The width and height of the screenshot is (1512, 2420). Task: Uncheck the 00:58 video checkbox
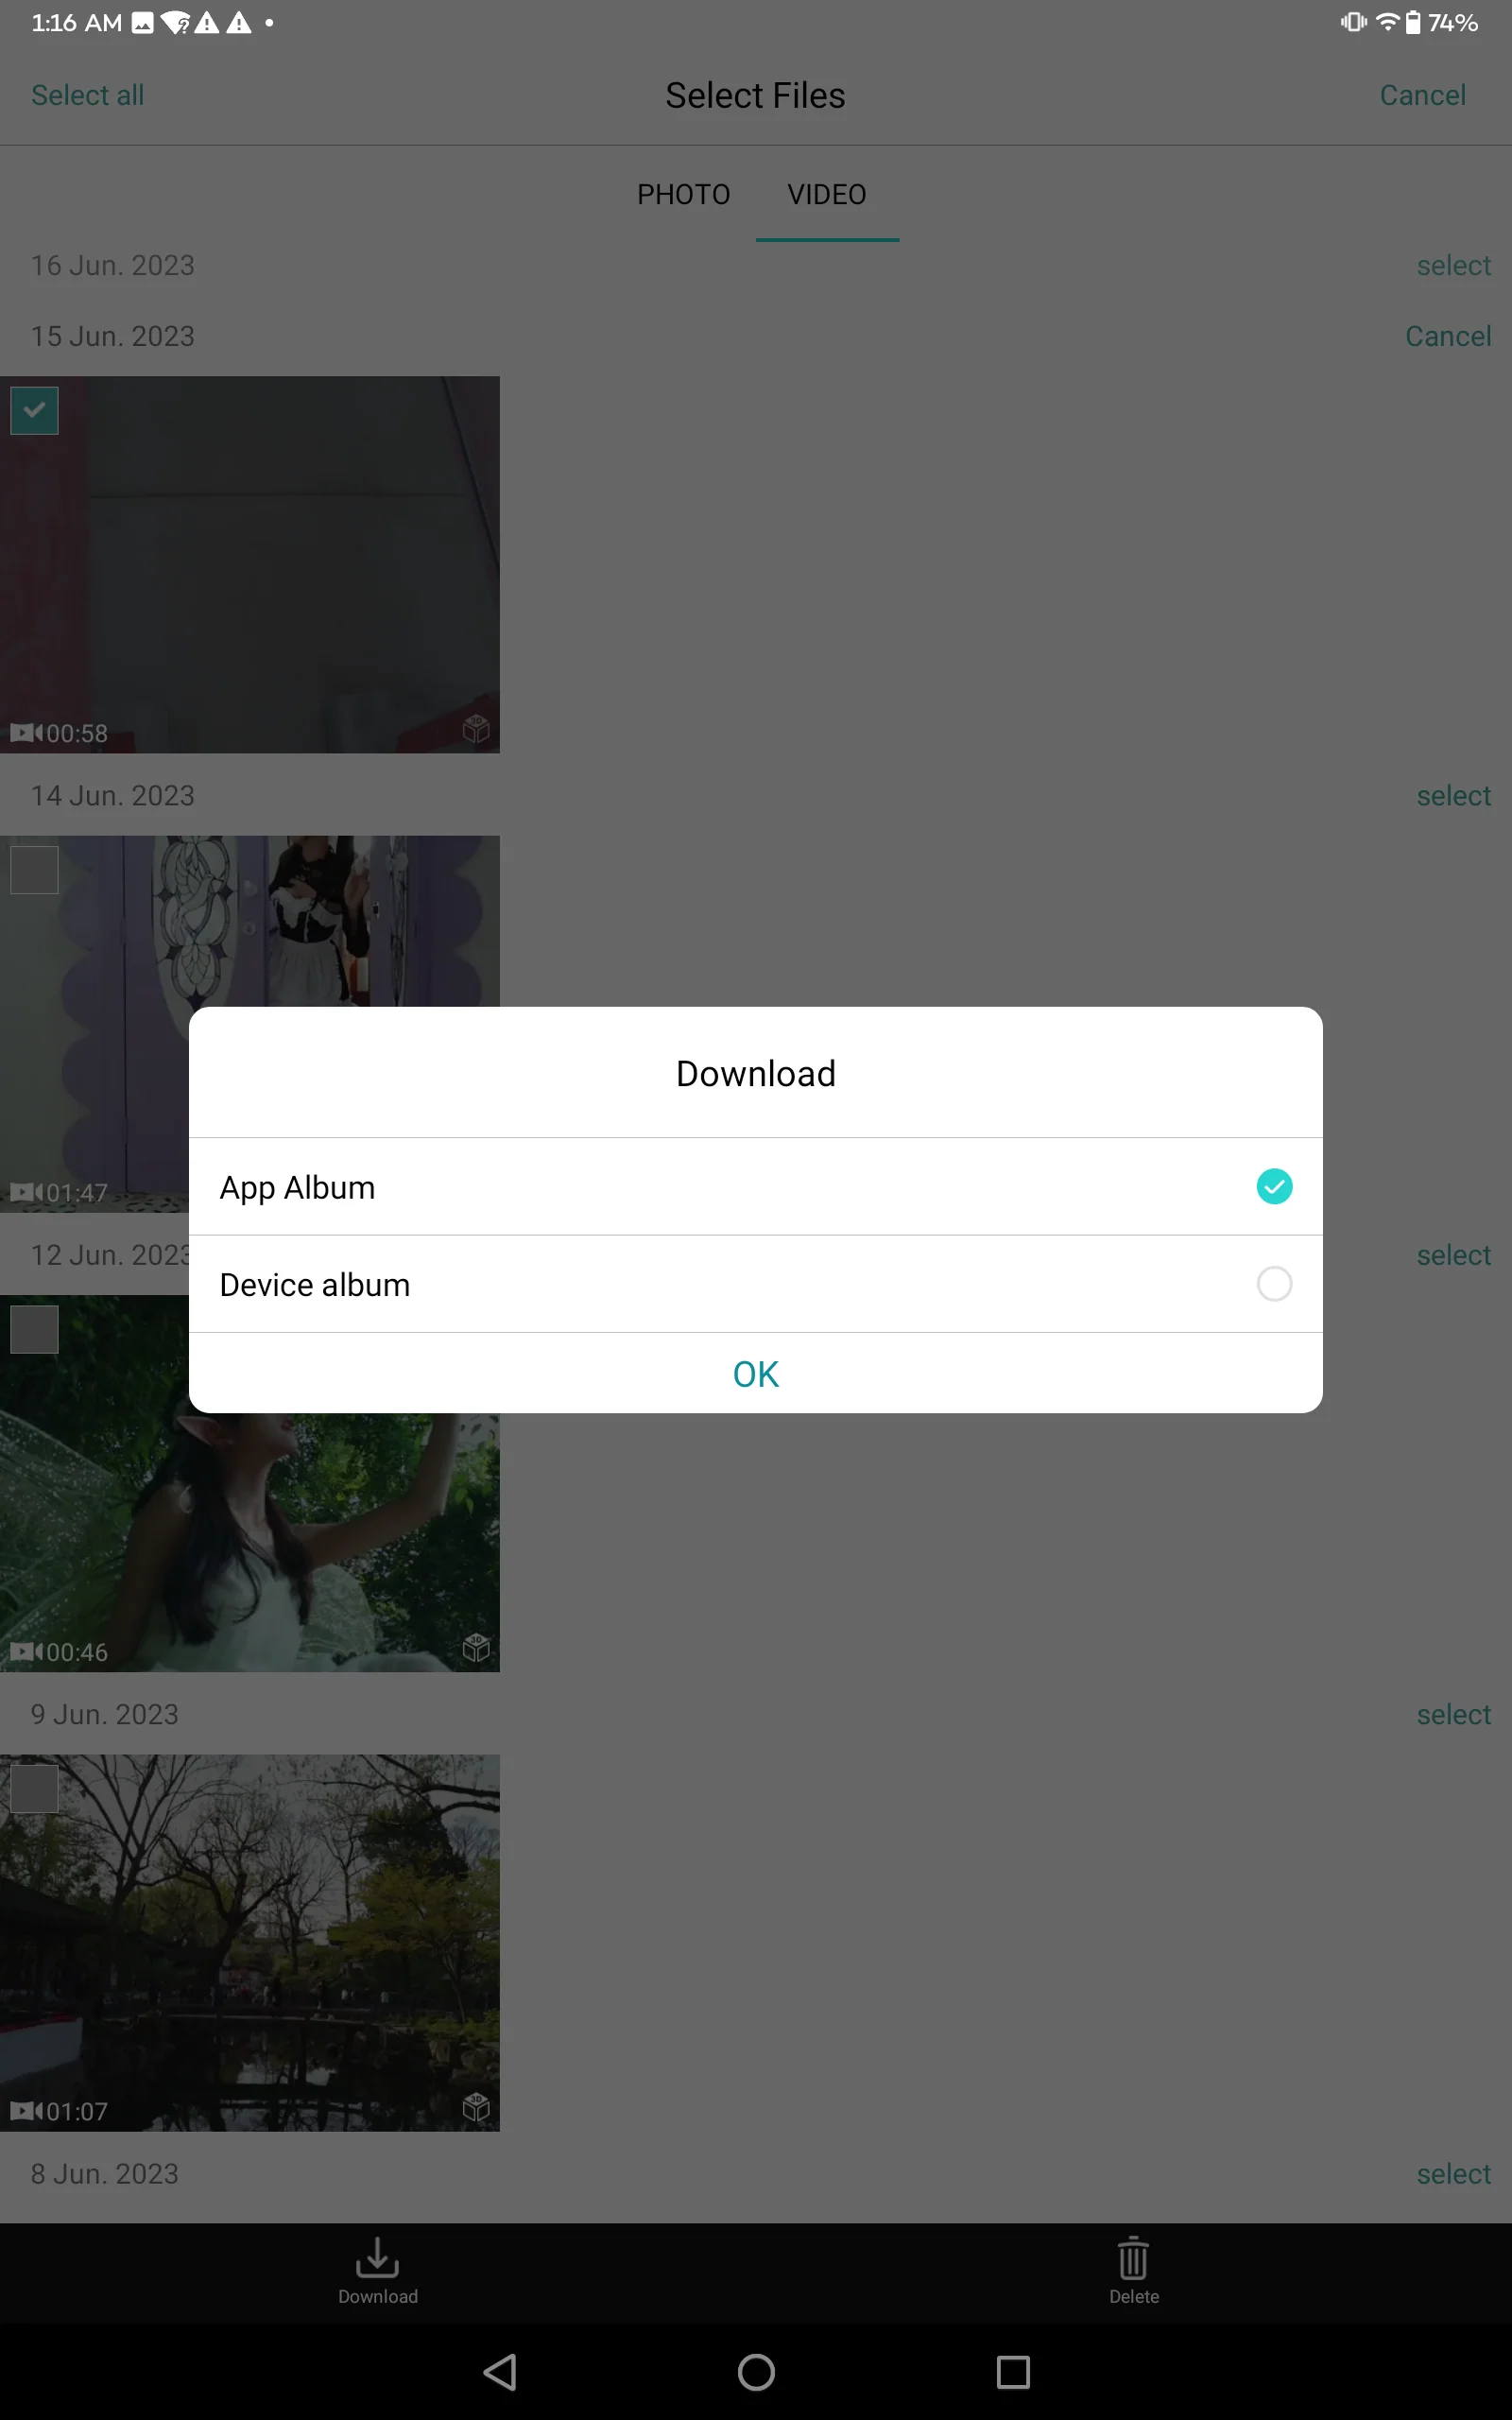(x=34, y=411)
